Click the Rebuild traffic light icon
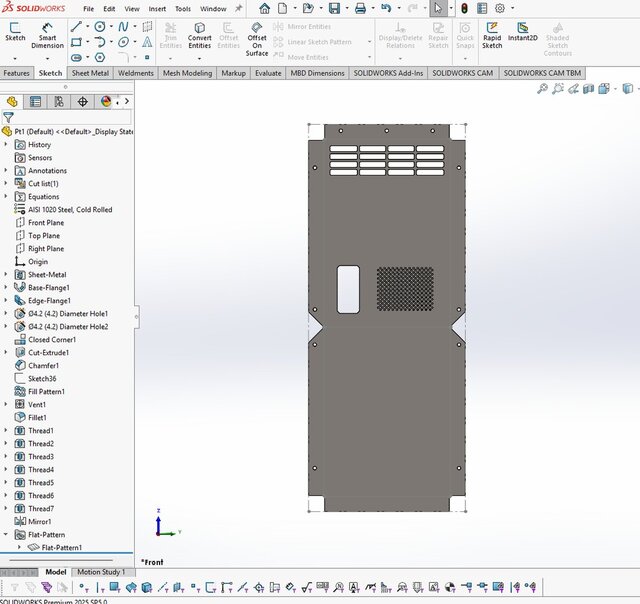 click(464, 8)
